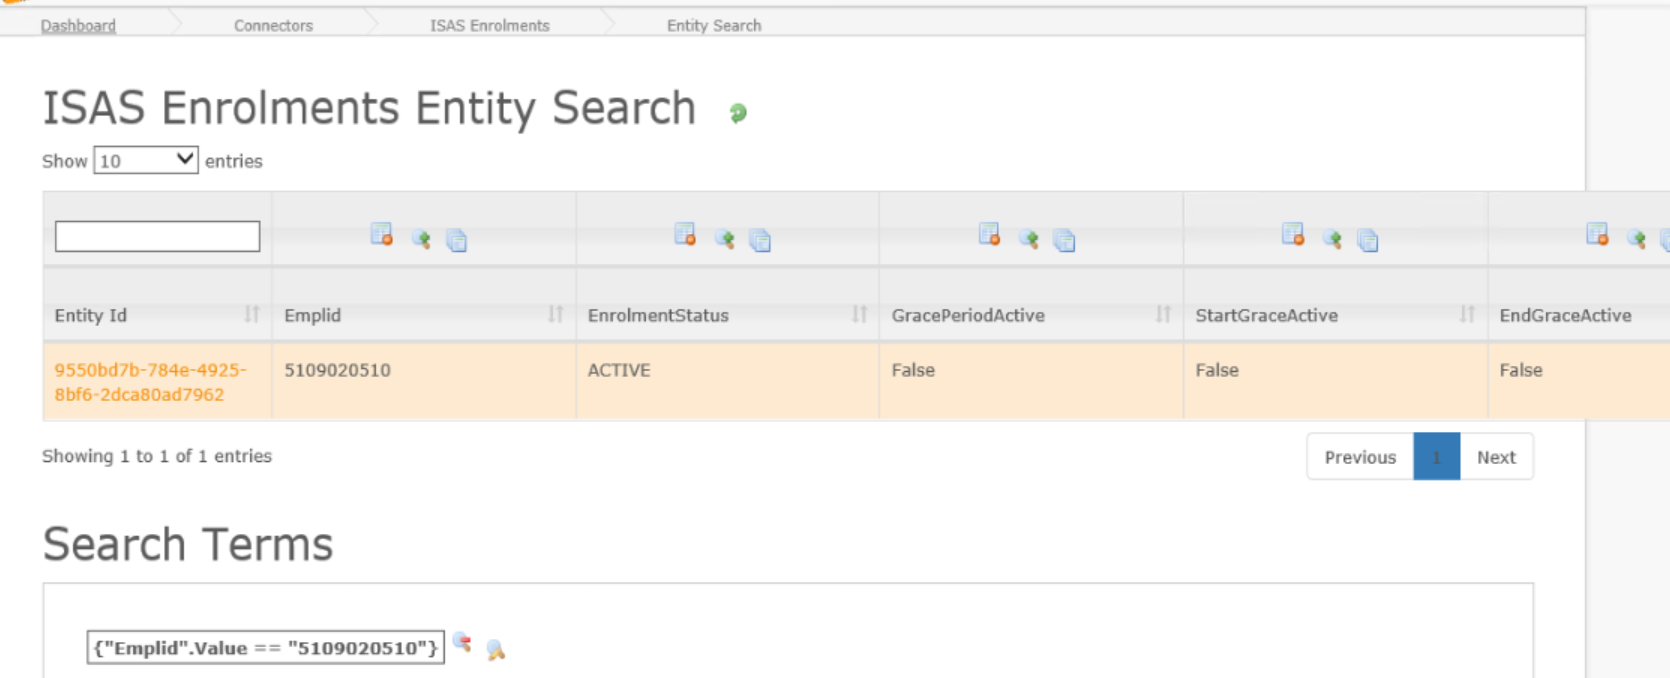
Task: Click the False value under StartGraceActive
Action: (x=1217, y=370)
